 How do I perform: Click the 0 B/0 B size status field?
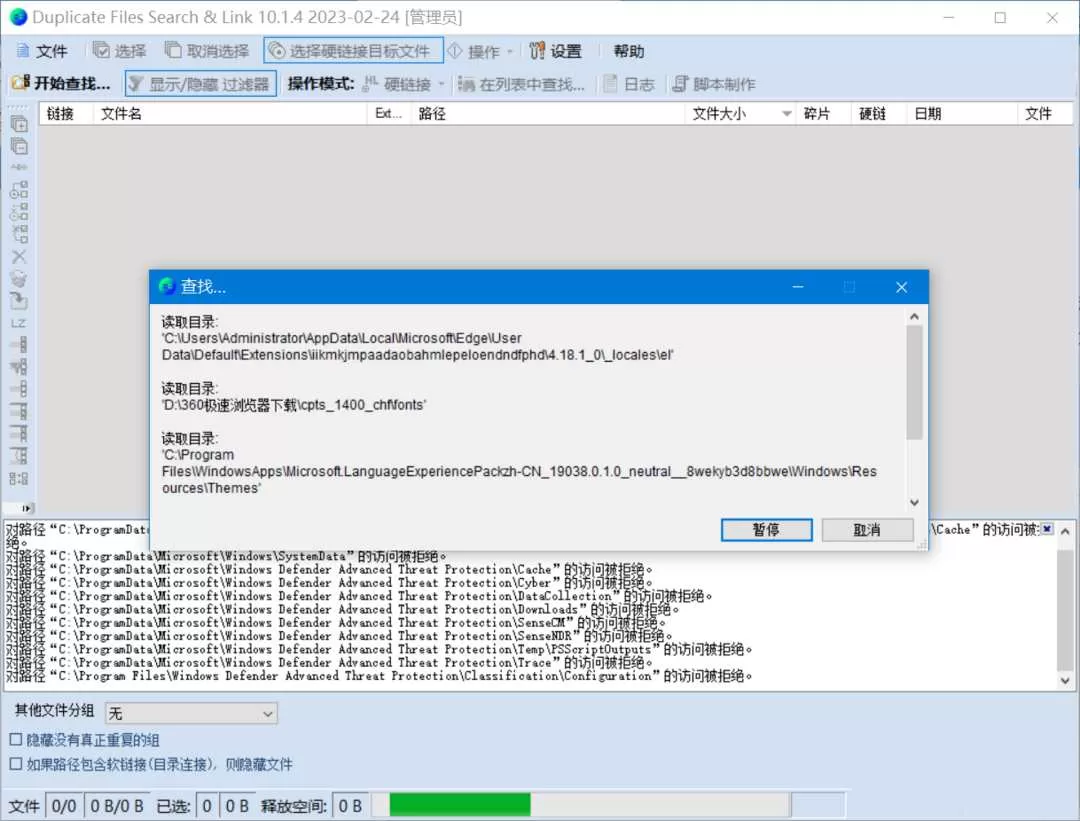click(117, 805)
